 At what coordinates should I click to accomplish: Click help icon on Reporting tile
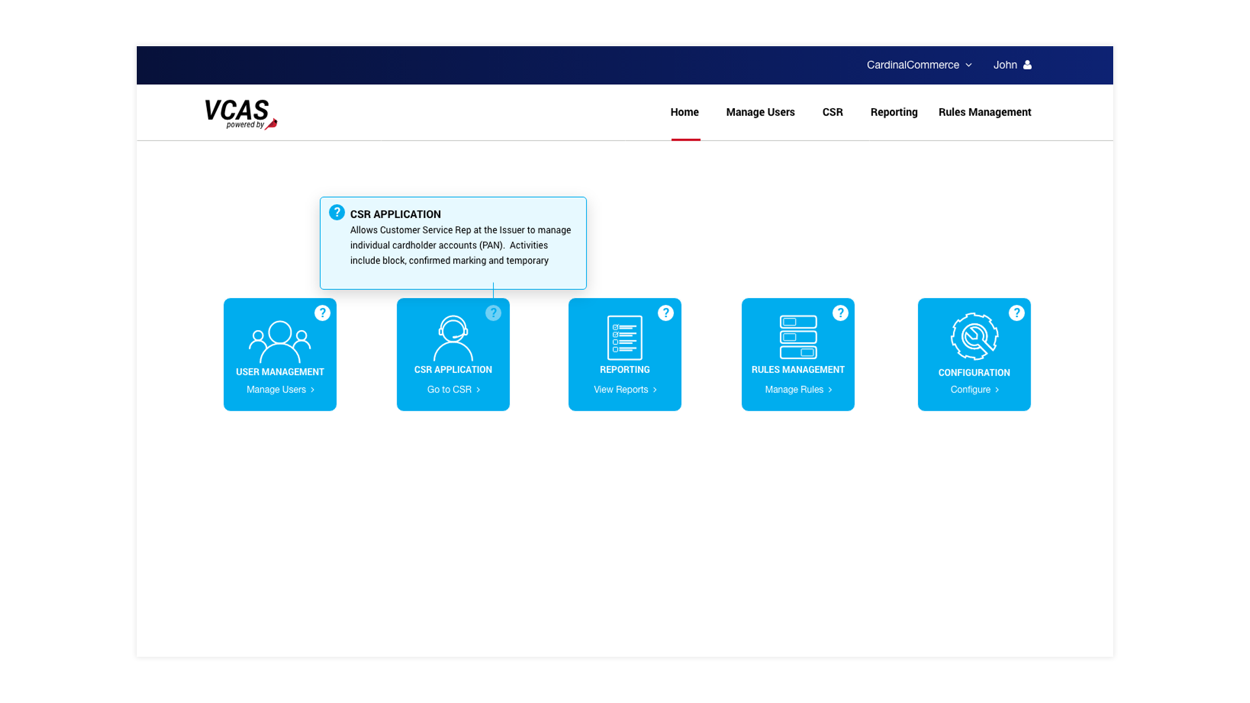[666, 313]
